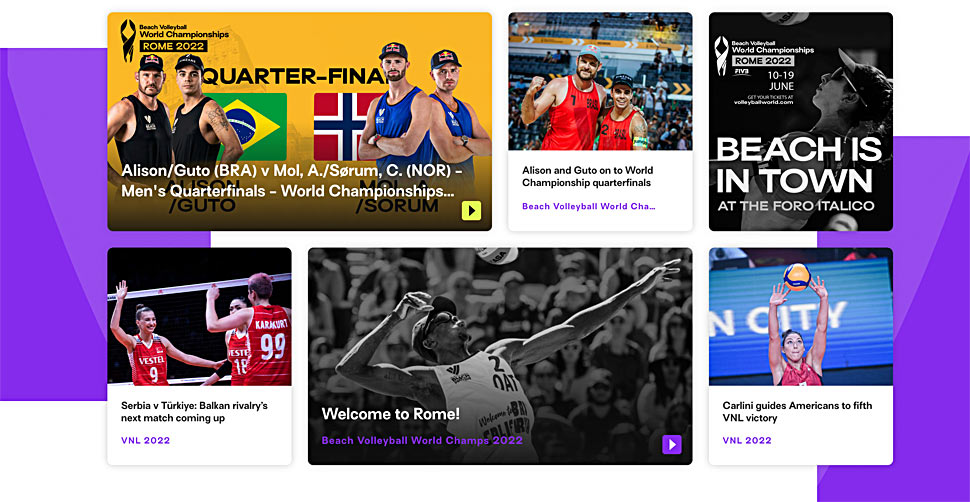This screenshot has width=970, height=502.
Task: Open the Carlini setting-the-ball photo
Action: 800,316
